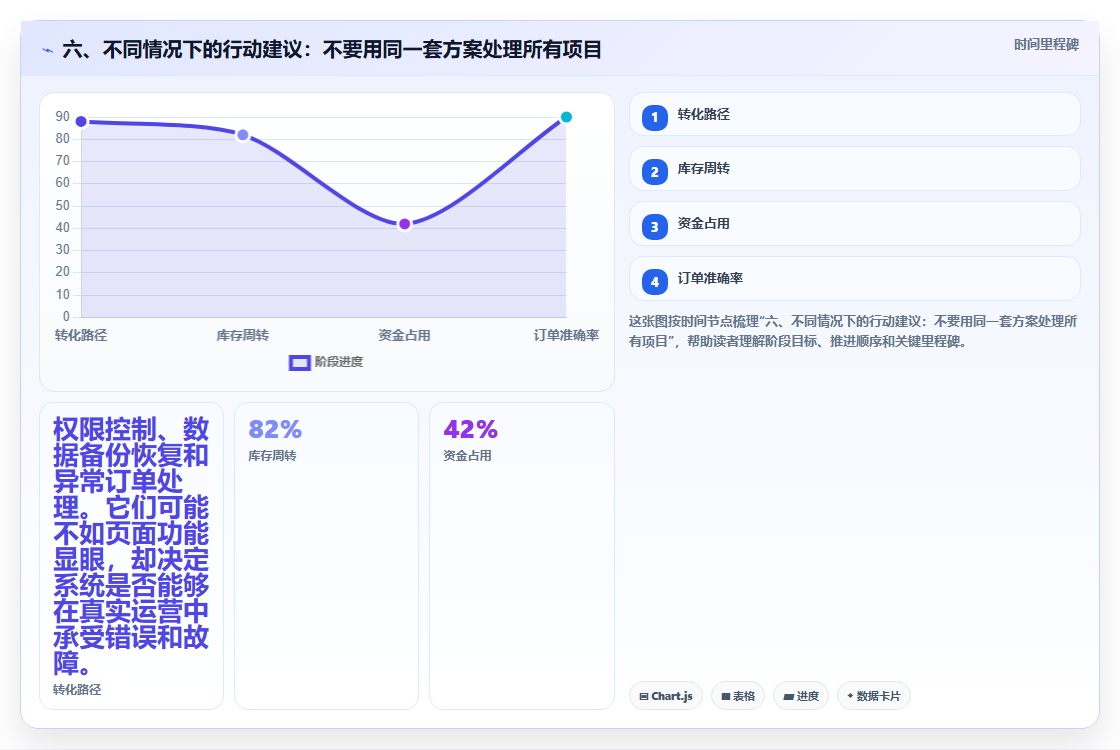
Task: Click the 表格 tag
Action: (738, 696)
